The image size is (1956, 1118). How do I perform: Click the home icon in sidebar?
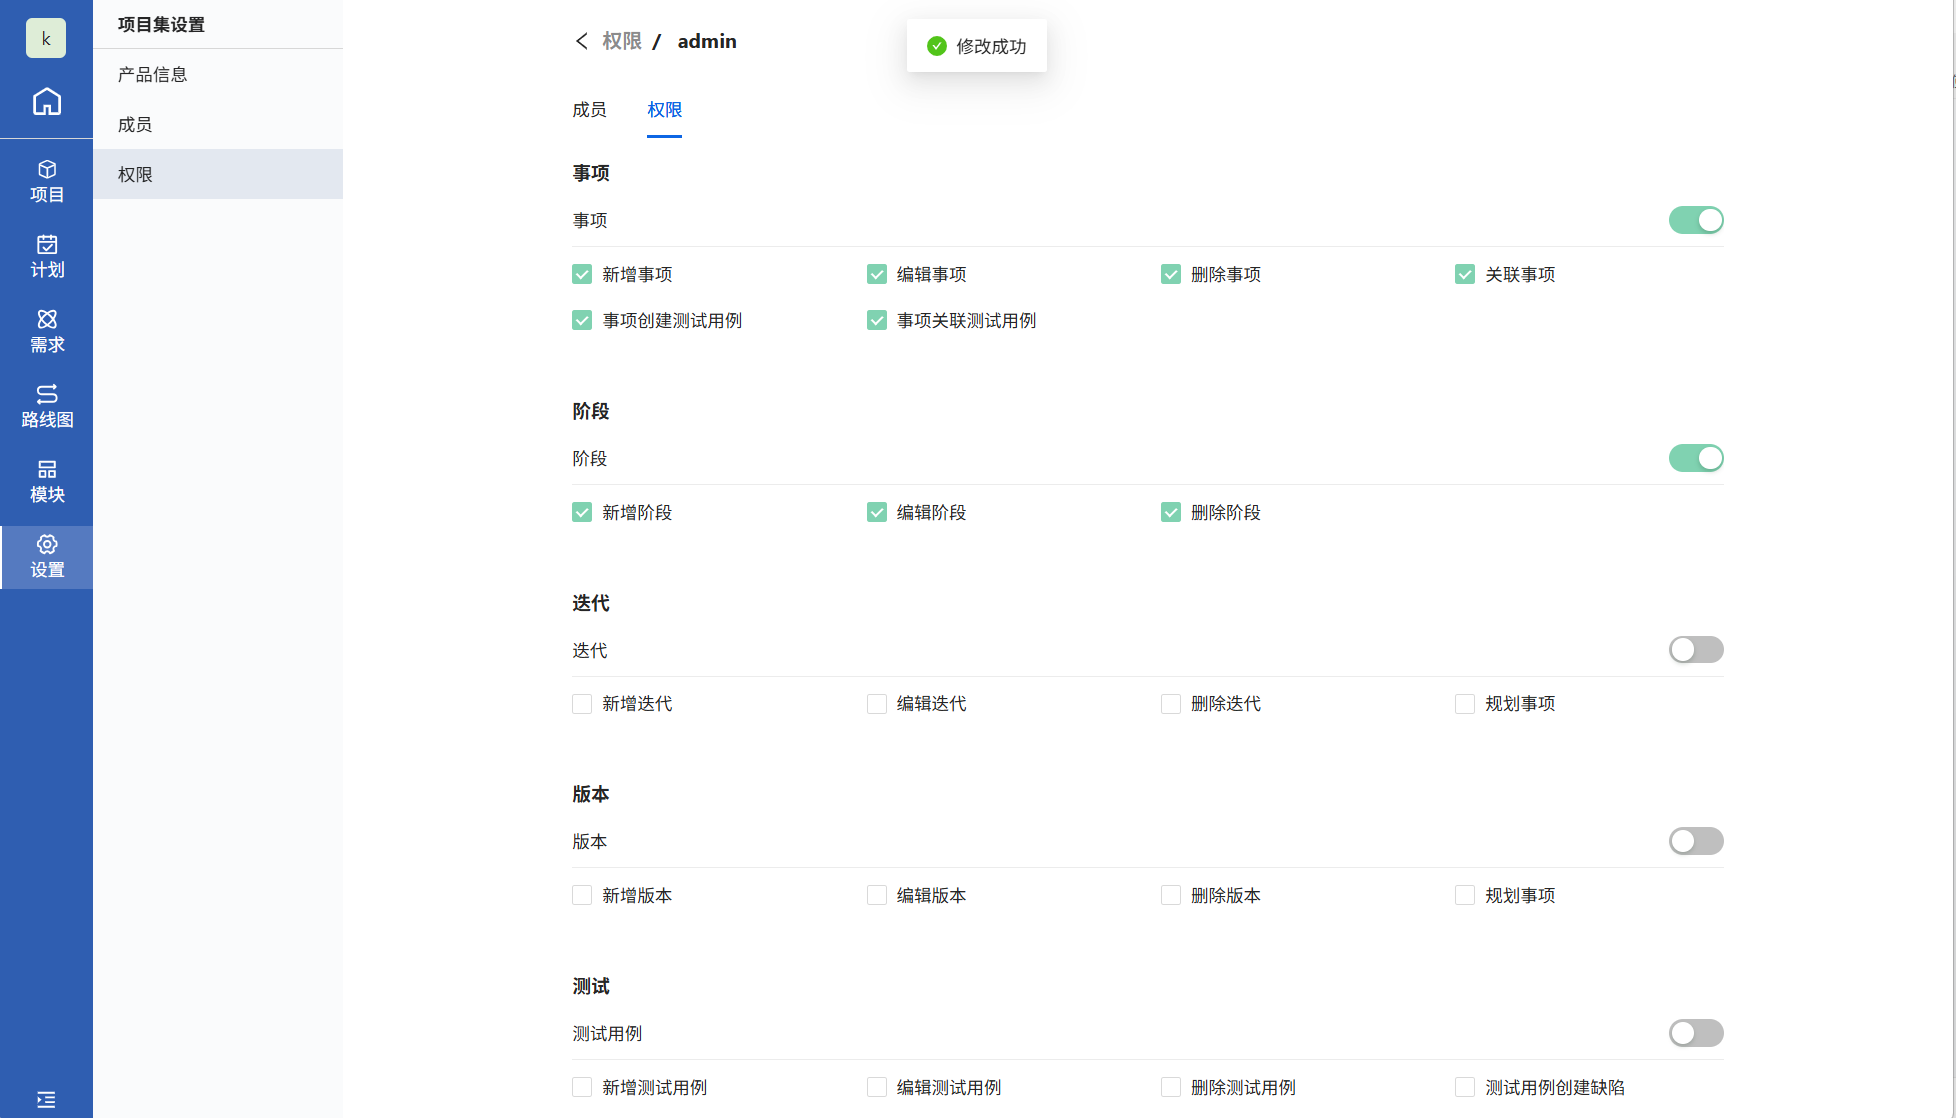[x=46, y=102]
